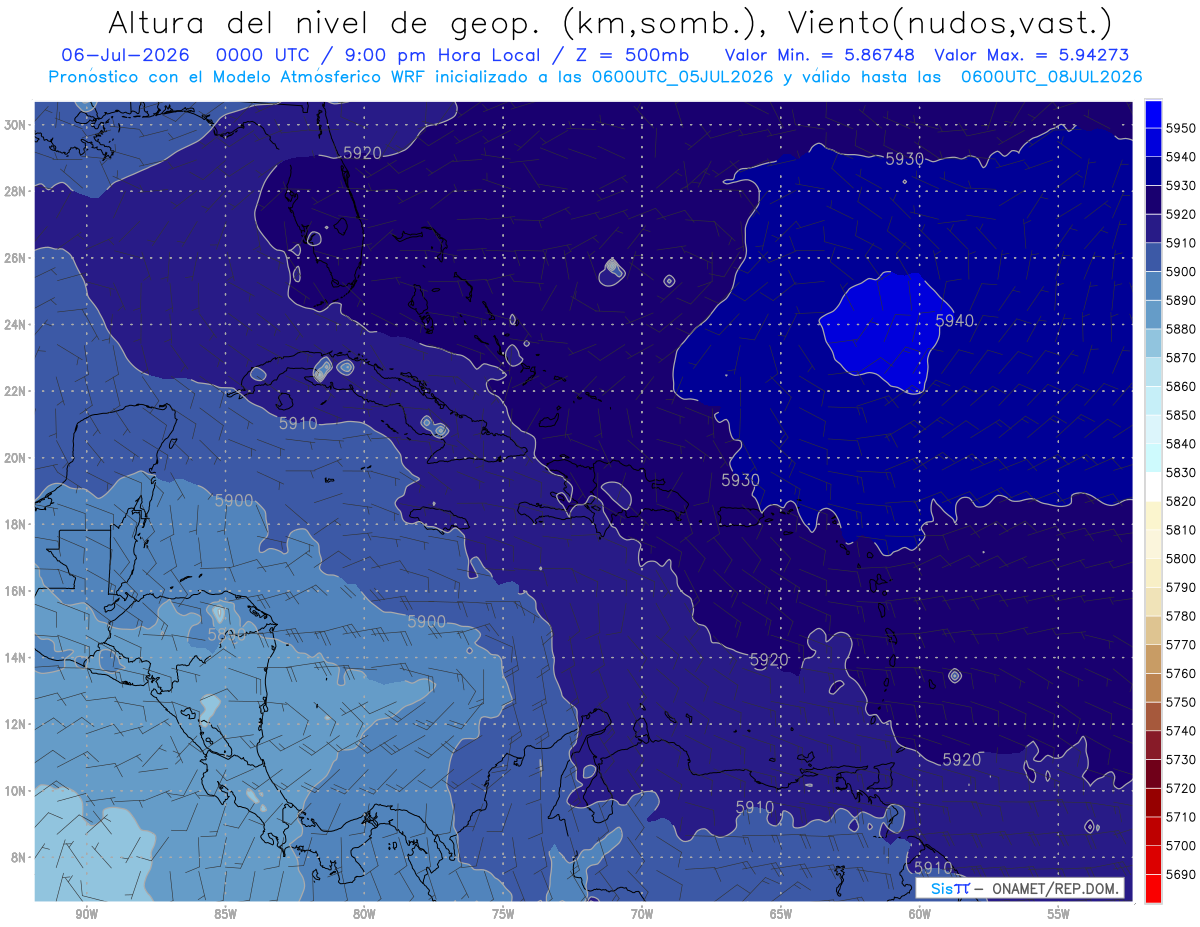This screenshot has height=927, width=1200.
Task: Click the '80W' longitude axis label
Action: tap(364, 915)
